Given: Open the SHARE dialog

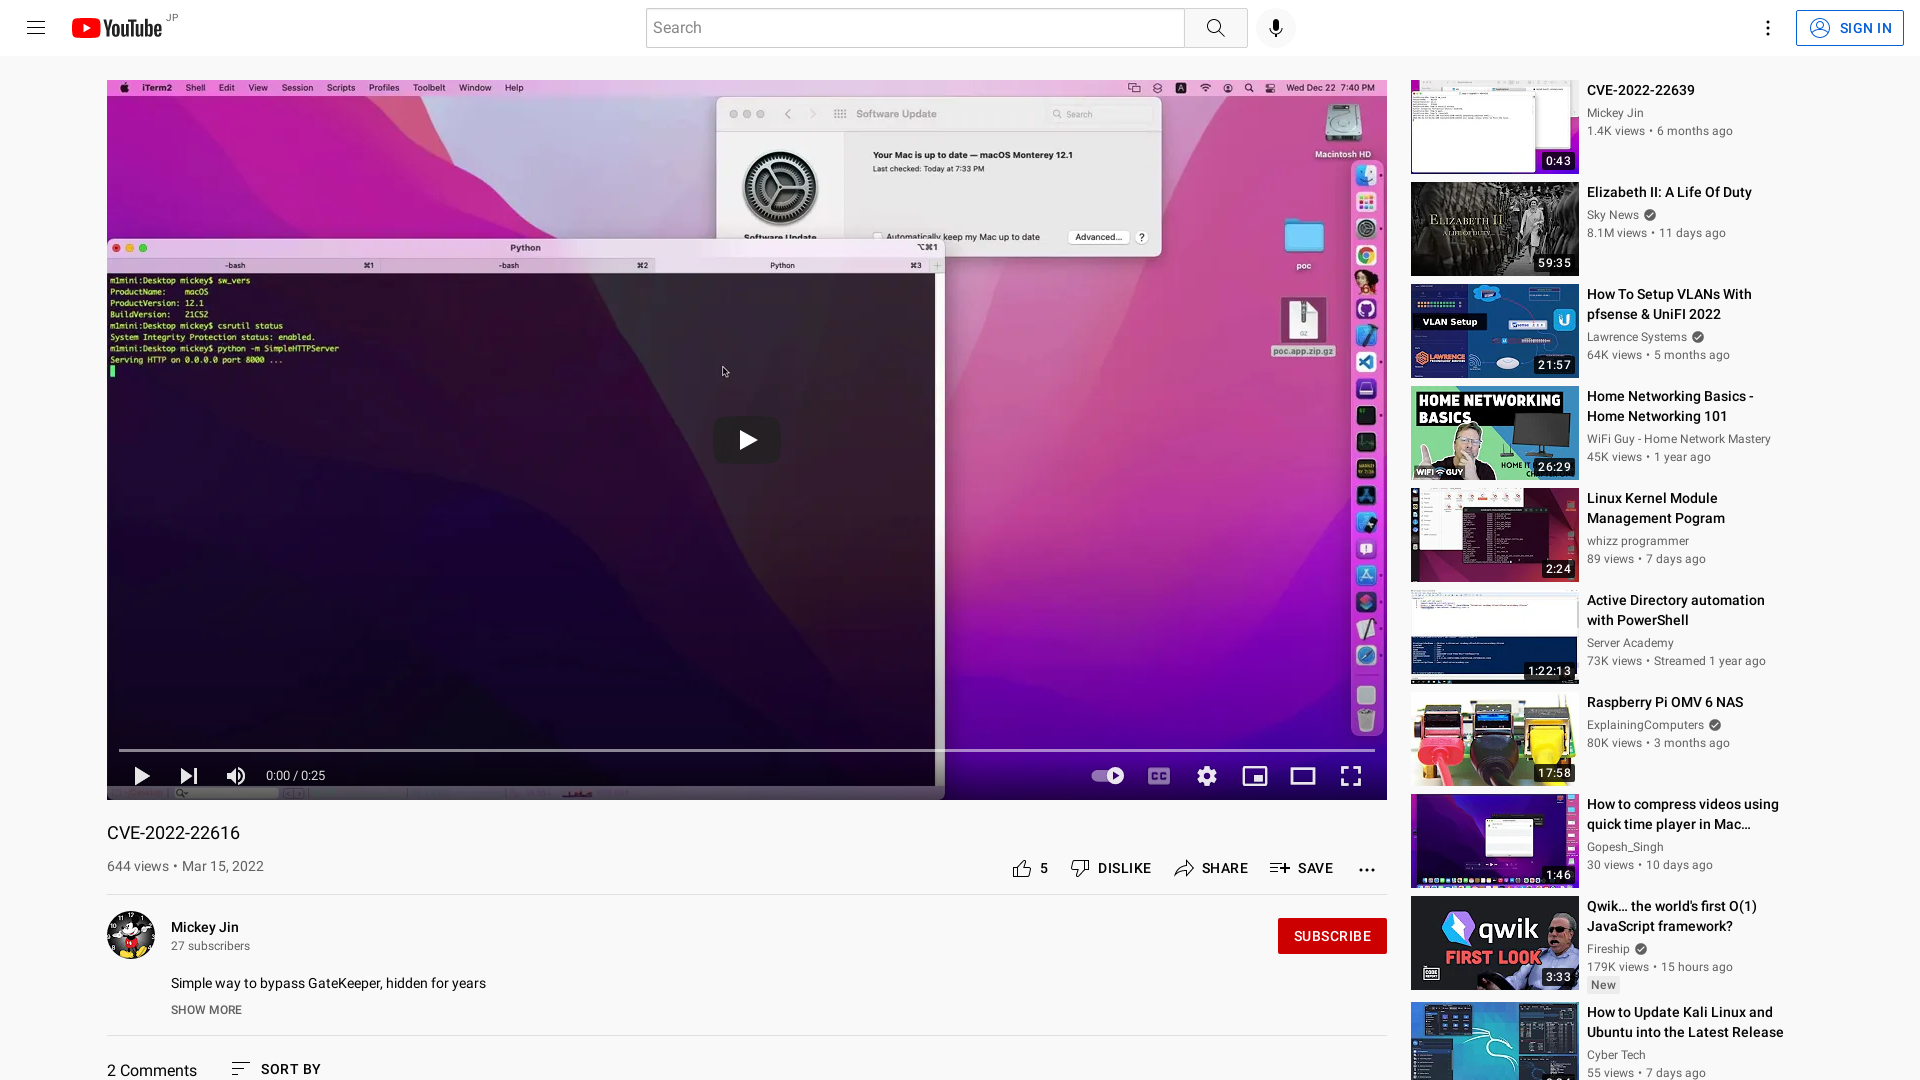Looking at the screenshot, I should coord(1210,868).
